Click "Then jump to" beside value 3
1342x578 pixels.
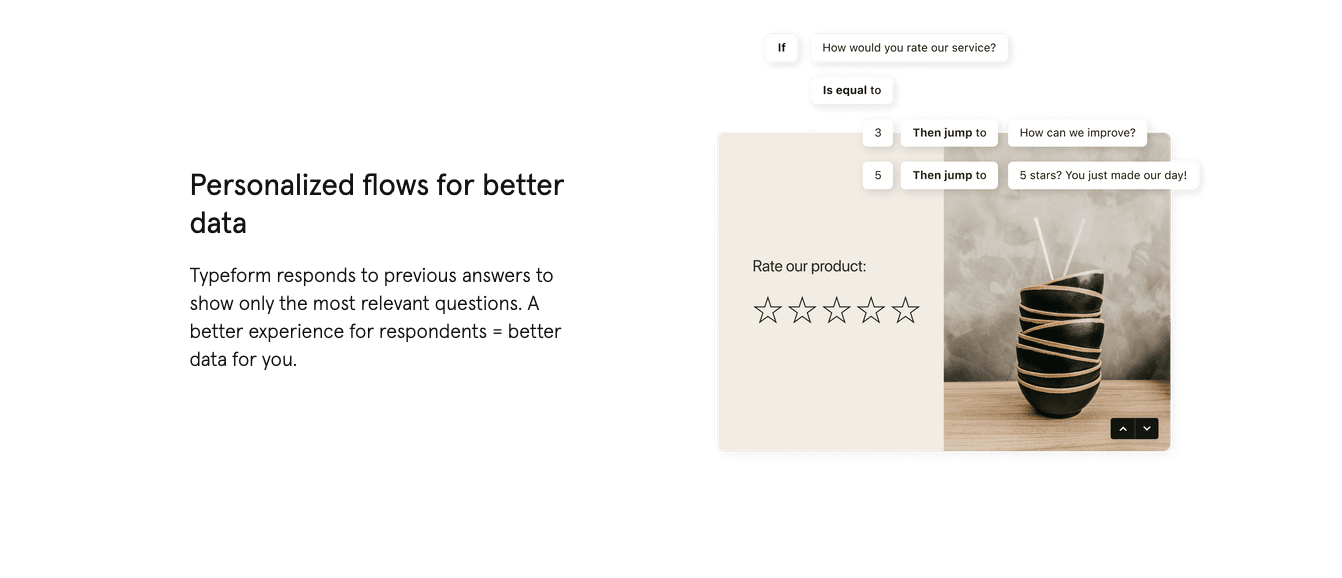click(949, 133)
